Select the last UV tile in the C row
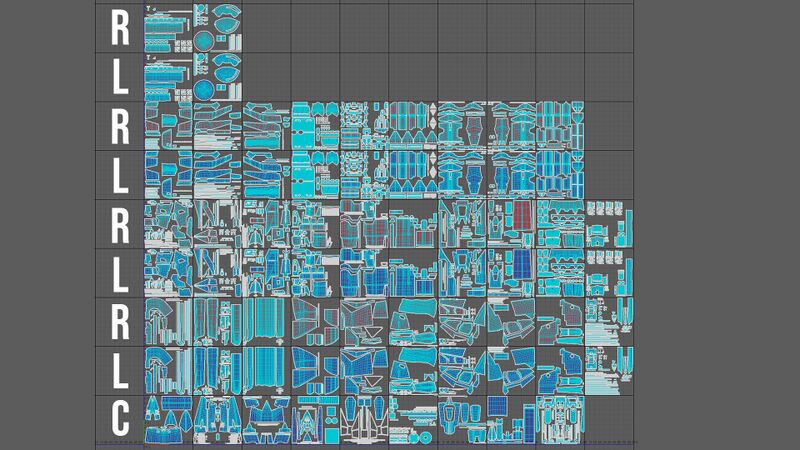 coord(560,418)
